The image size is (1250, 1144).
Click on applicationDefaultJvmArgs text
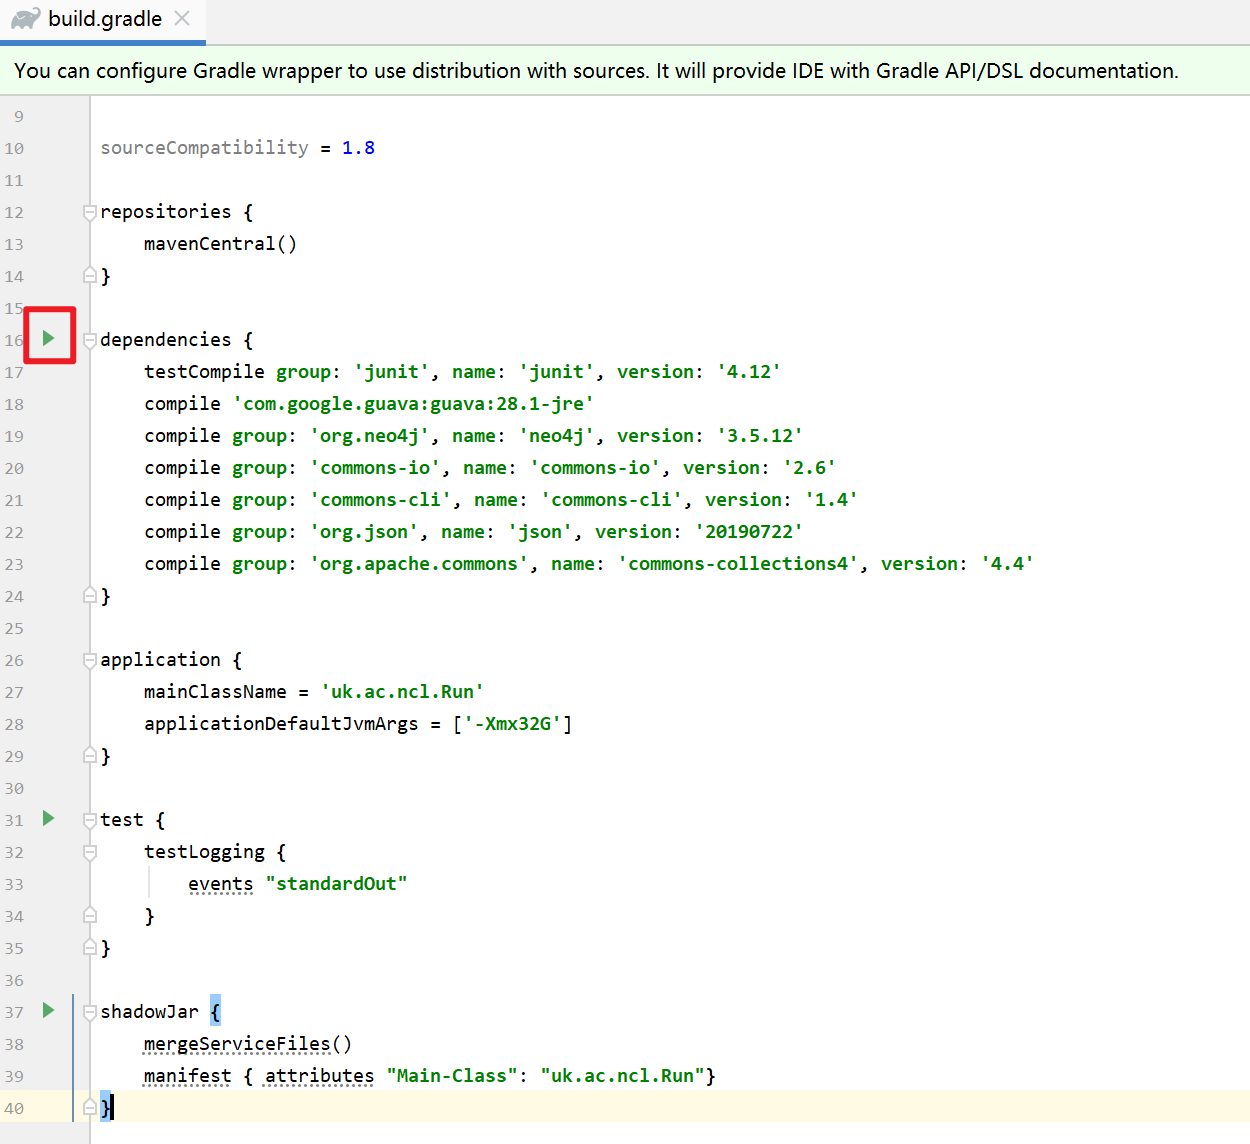coord(281,724)
